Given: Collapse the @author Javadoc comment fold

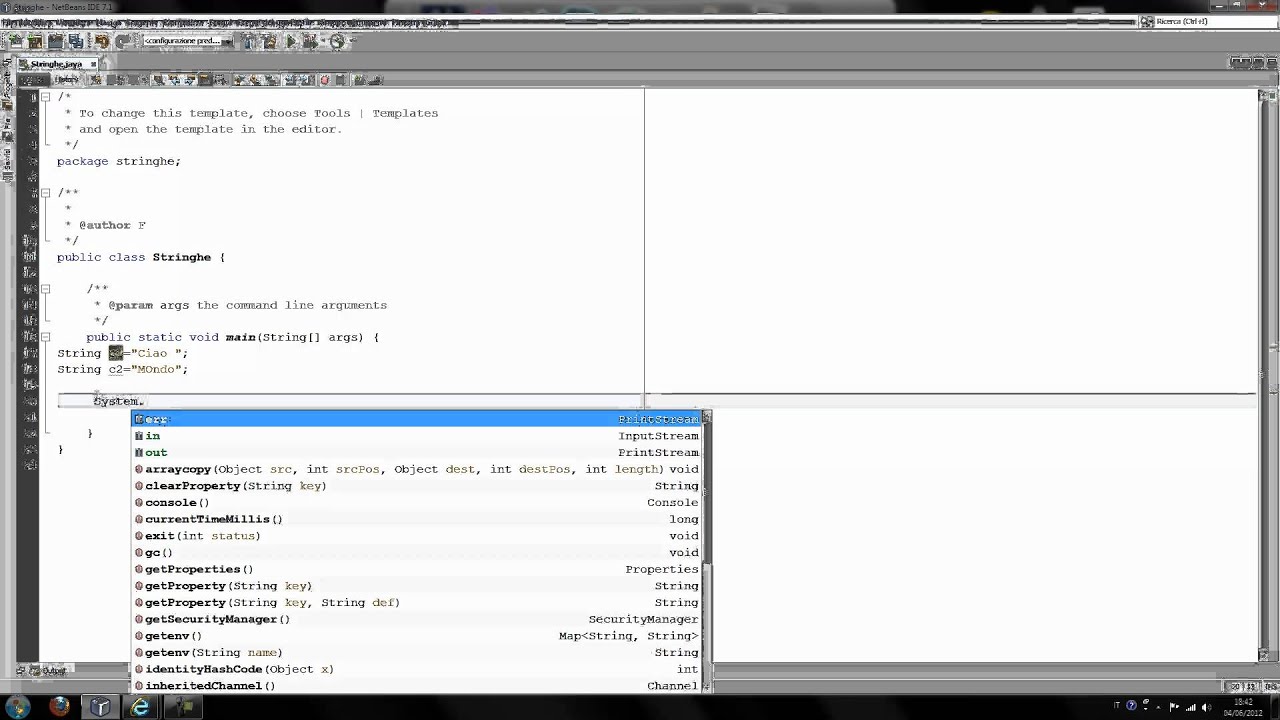Looking at the screenshot, I should click(x=45, y=193).
